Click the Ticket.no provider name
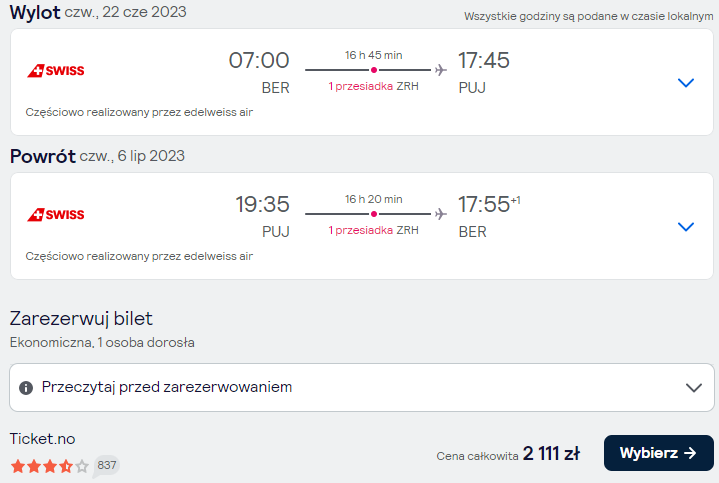The height and width of the screenshot is (483, 719). click(x=43, y=439)
